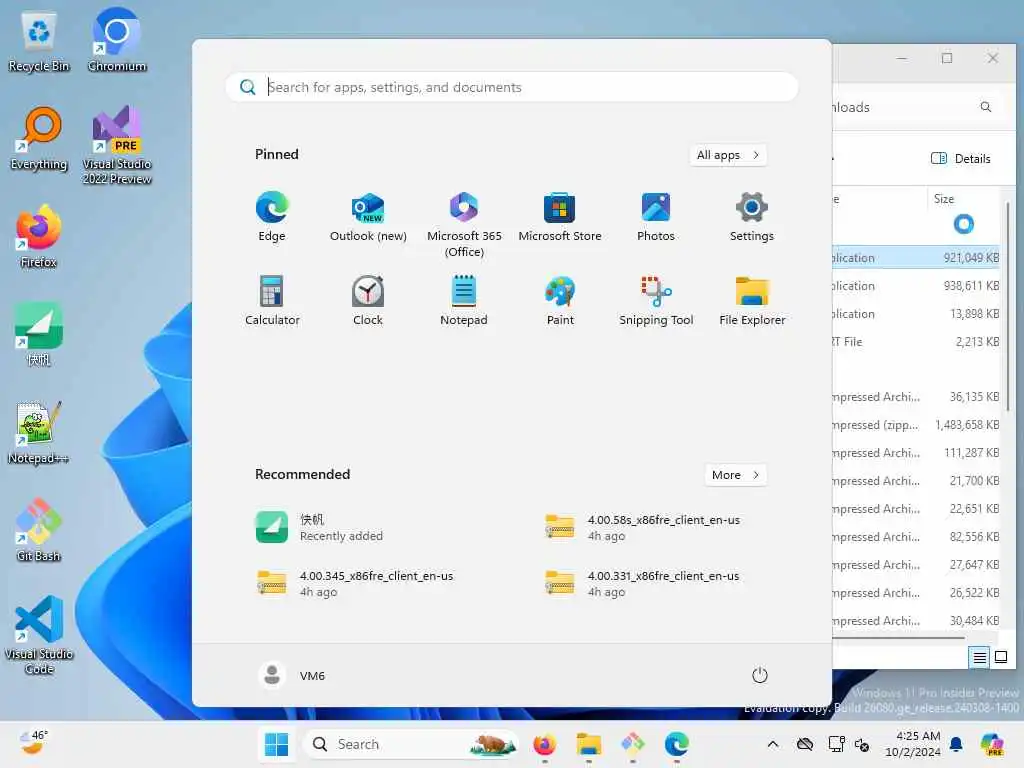Select the 1,483,658 KB compressed file row
Image resolution: width=1024 pixels, height=768 pixels.
pyautogui.click(x=917, y=424)
